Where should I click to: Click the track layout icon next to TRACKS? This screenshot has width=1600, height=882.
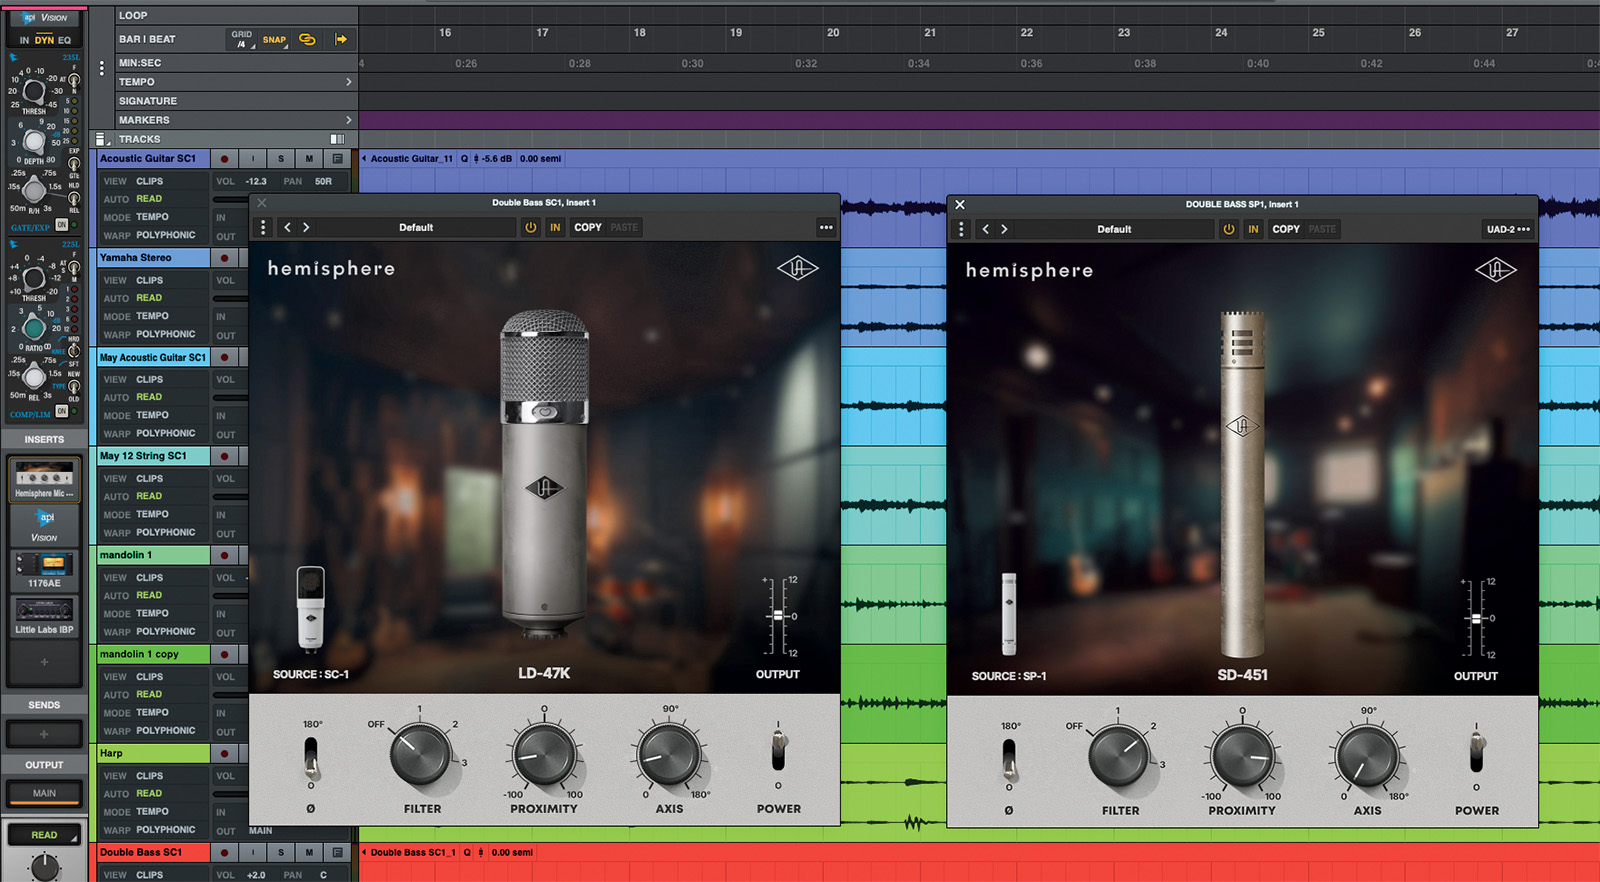click(101, 139)
